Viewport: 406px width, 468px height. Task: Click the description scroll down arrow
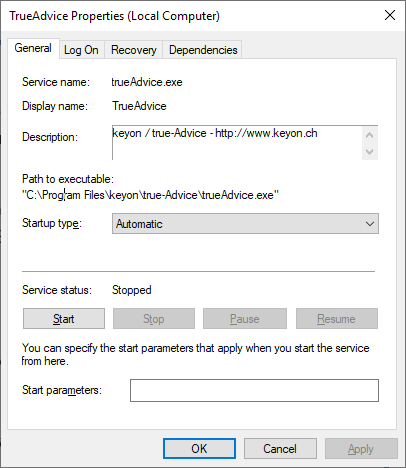click(x=370, y=152)
